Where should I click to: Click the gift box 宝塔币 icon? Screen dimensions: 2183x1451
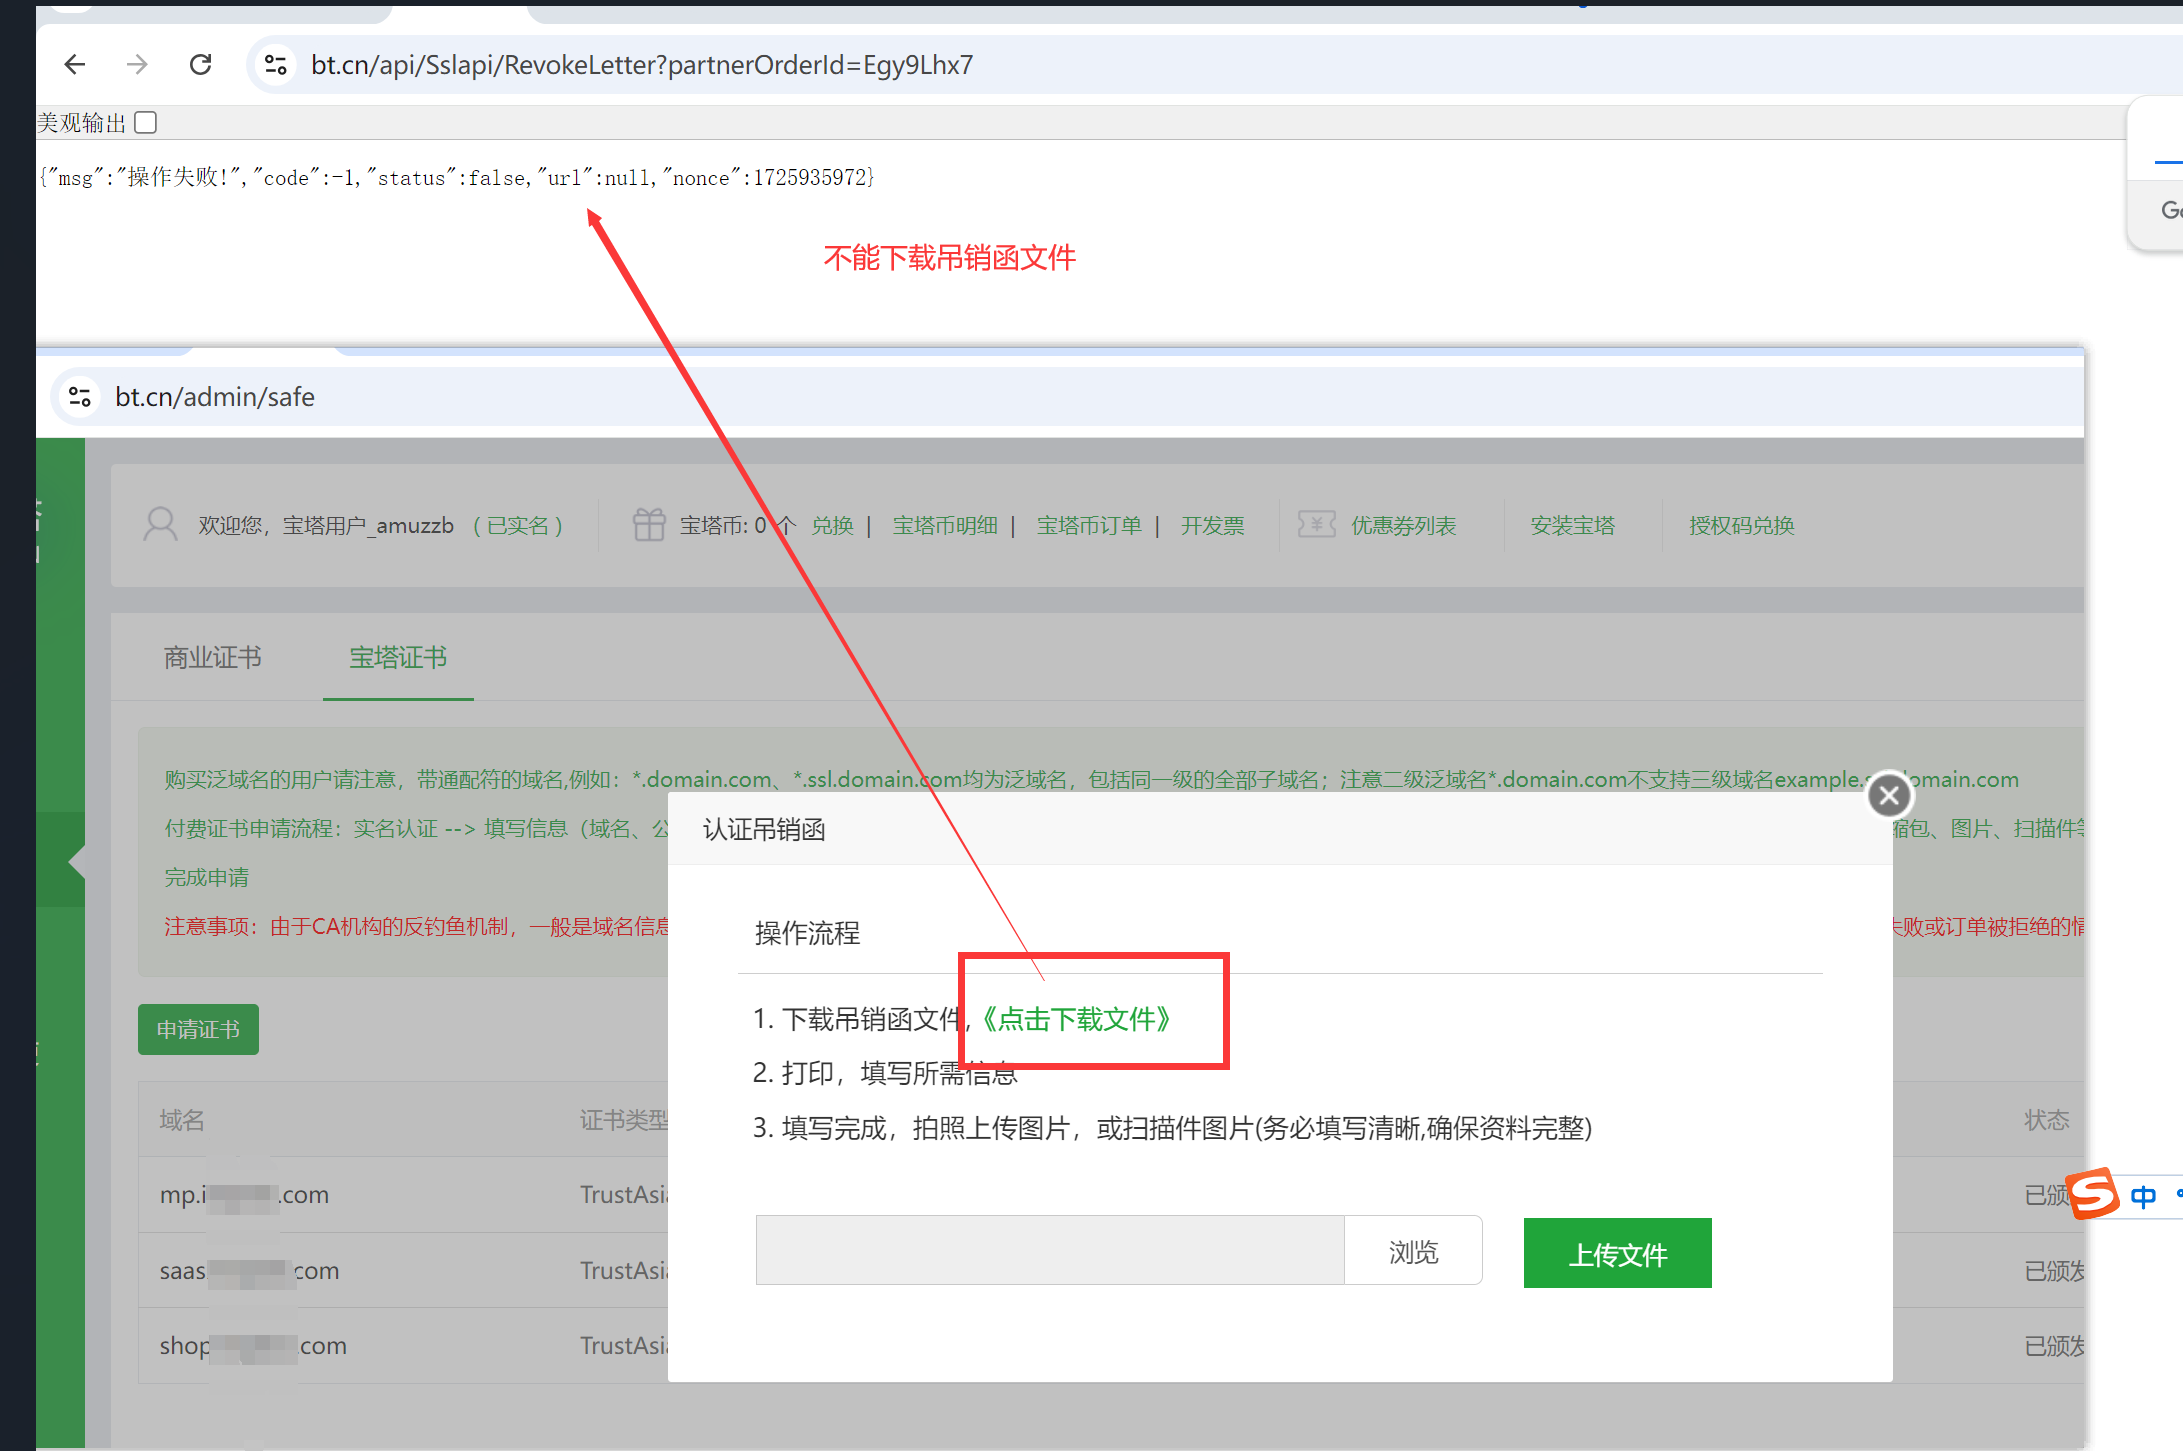tap(648, 524)
